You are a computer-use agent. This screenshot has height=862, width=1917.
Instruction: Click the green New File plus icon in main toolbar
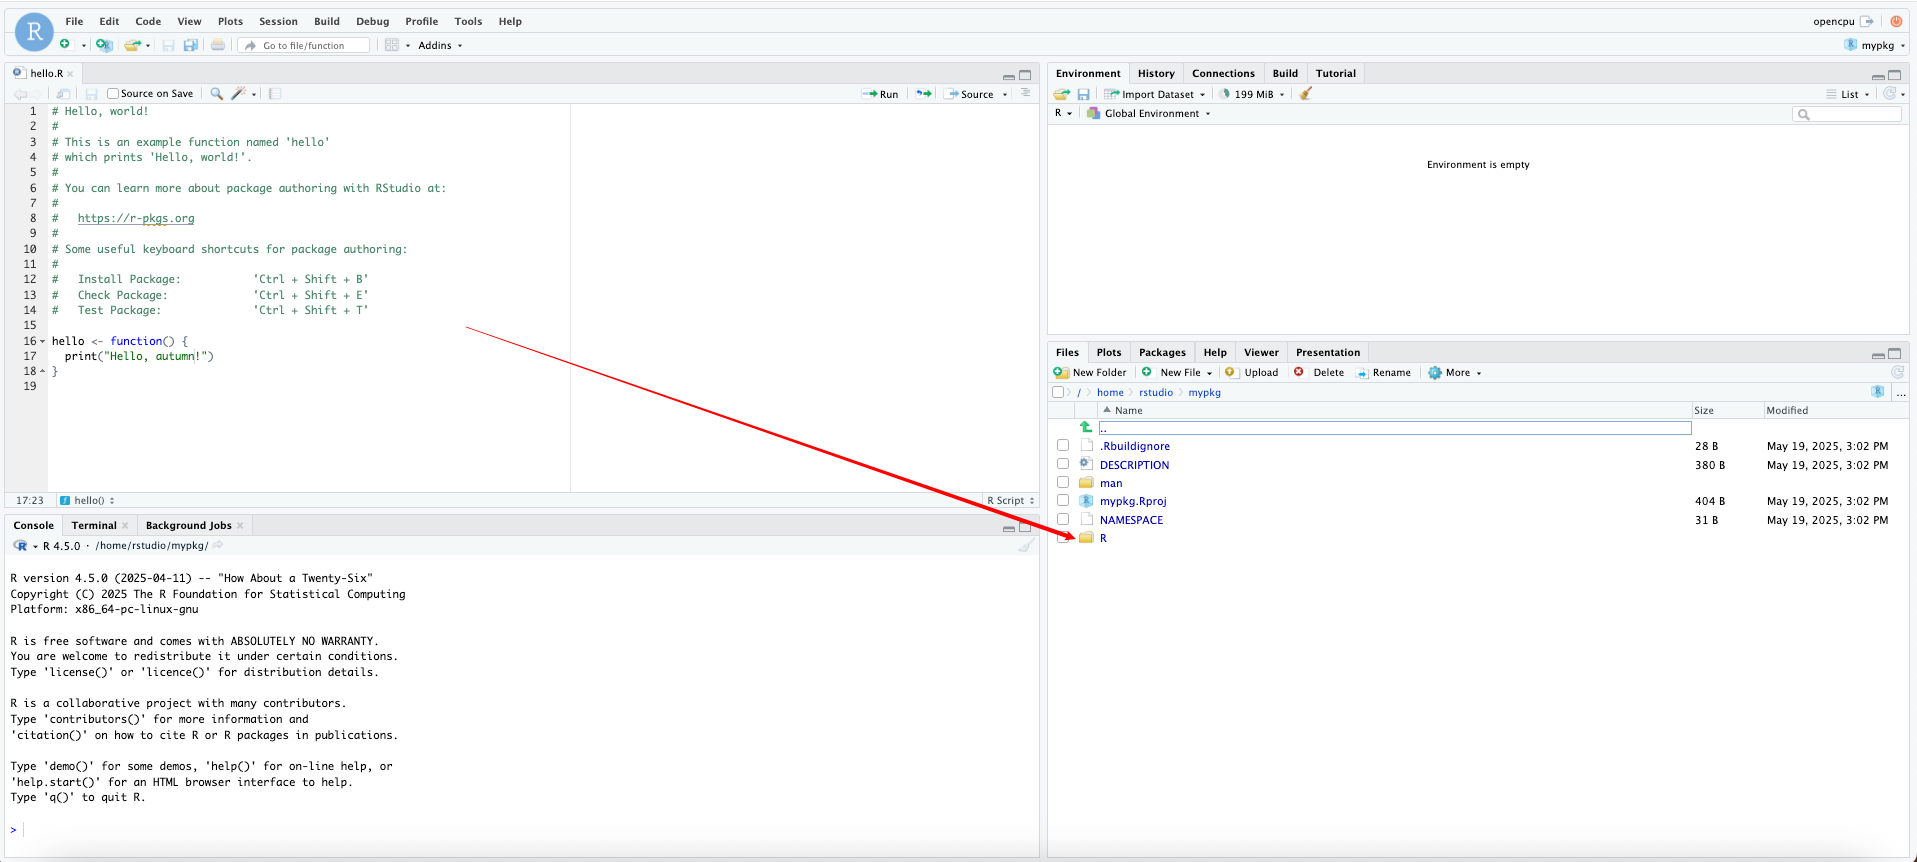point(65,45)
